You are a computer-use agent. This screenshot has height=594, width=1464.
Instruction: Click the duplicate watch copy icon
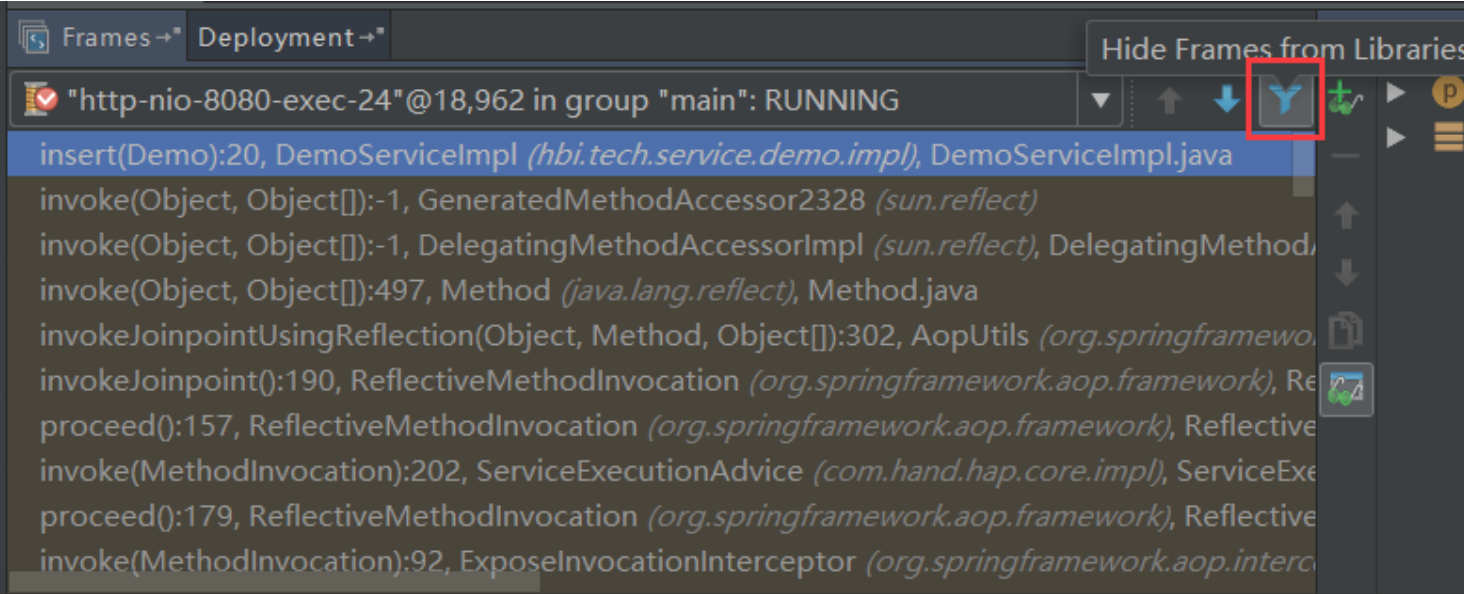coord(1347,330)
